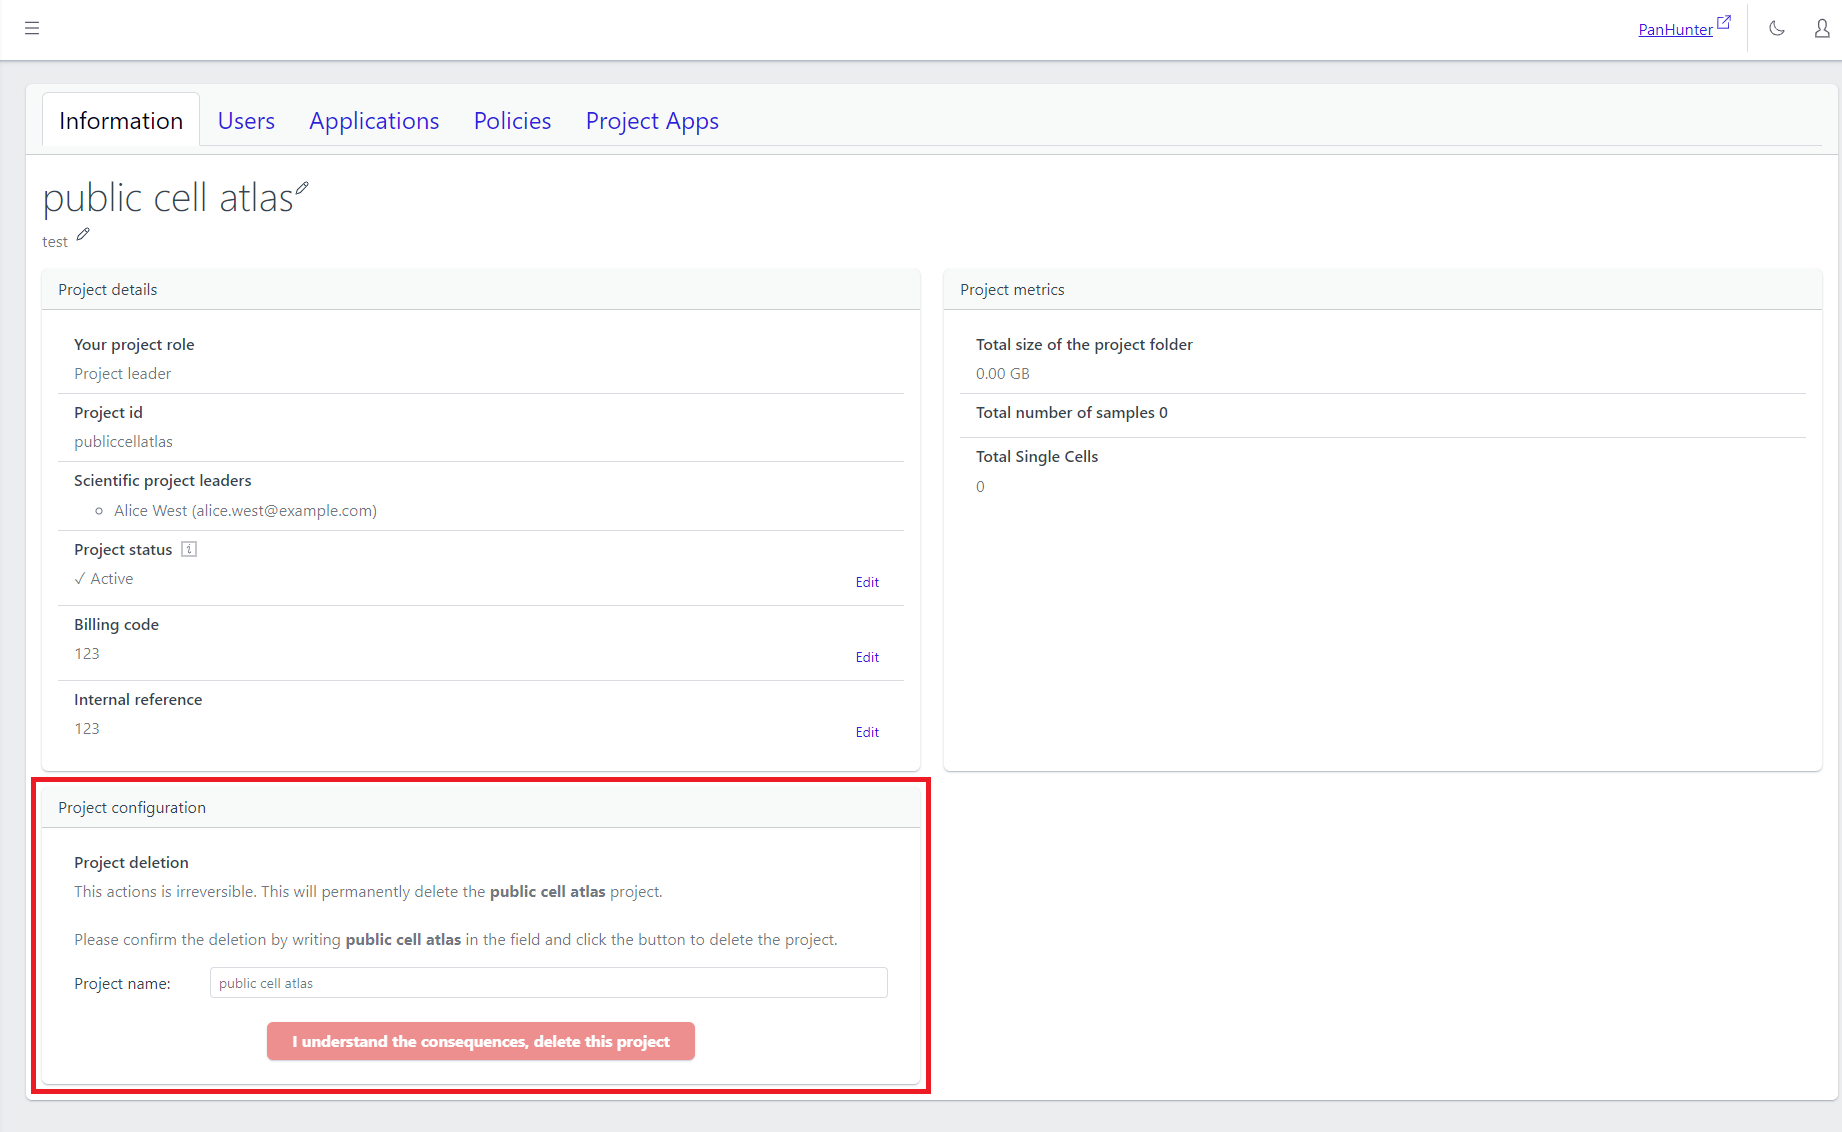The height and width of the screenshot is (1132, 1842).
Task: Click Project status info icon
Action: click(x=189, y=549)
